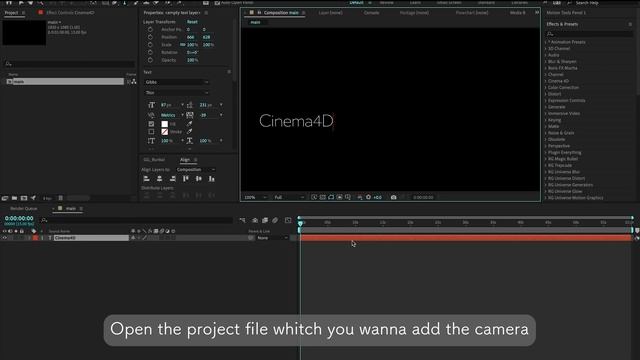This screenshot has width=640, height=360.
Task: Click the align horizontal center icon
Action: pyautogui.click(x=160, y=179)
